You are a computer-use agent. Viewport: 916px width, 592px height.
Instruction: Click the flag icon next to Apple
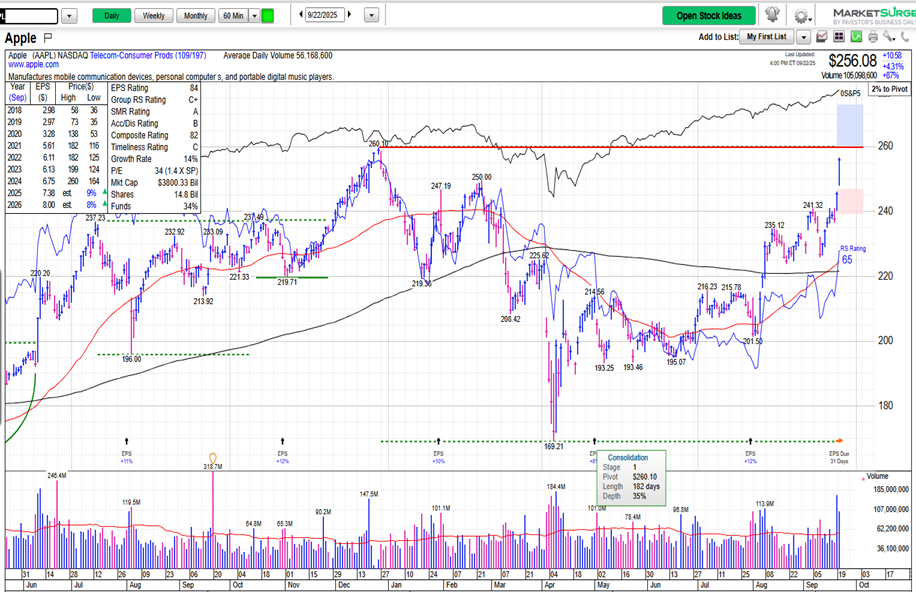(x=48, y=38)
